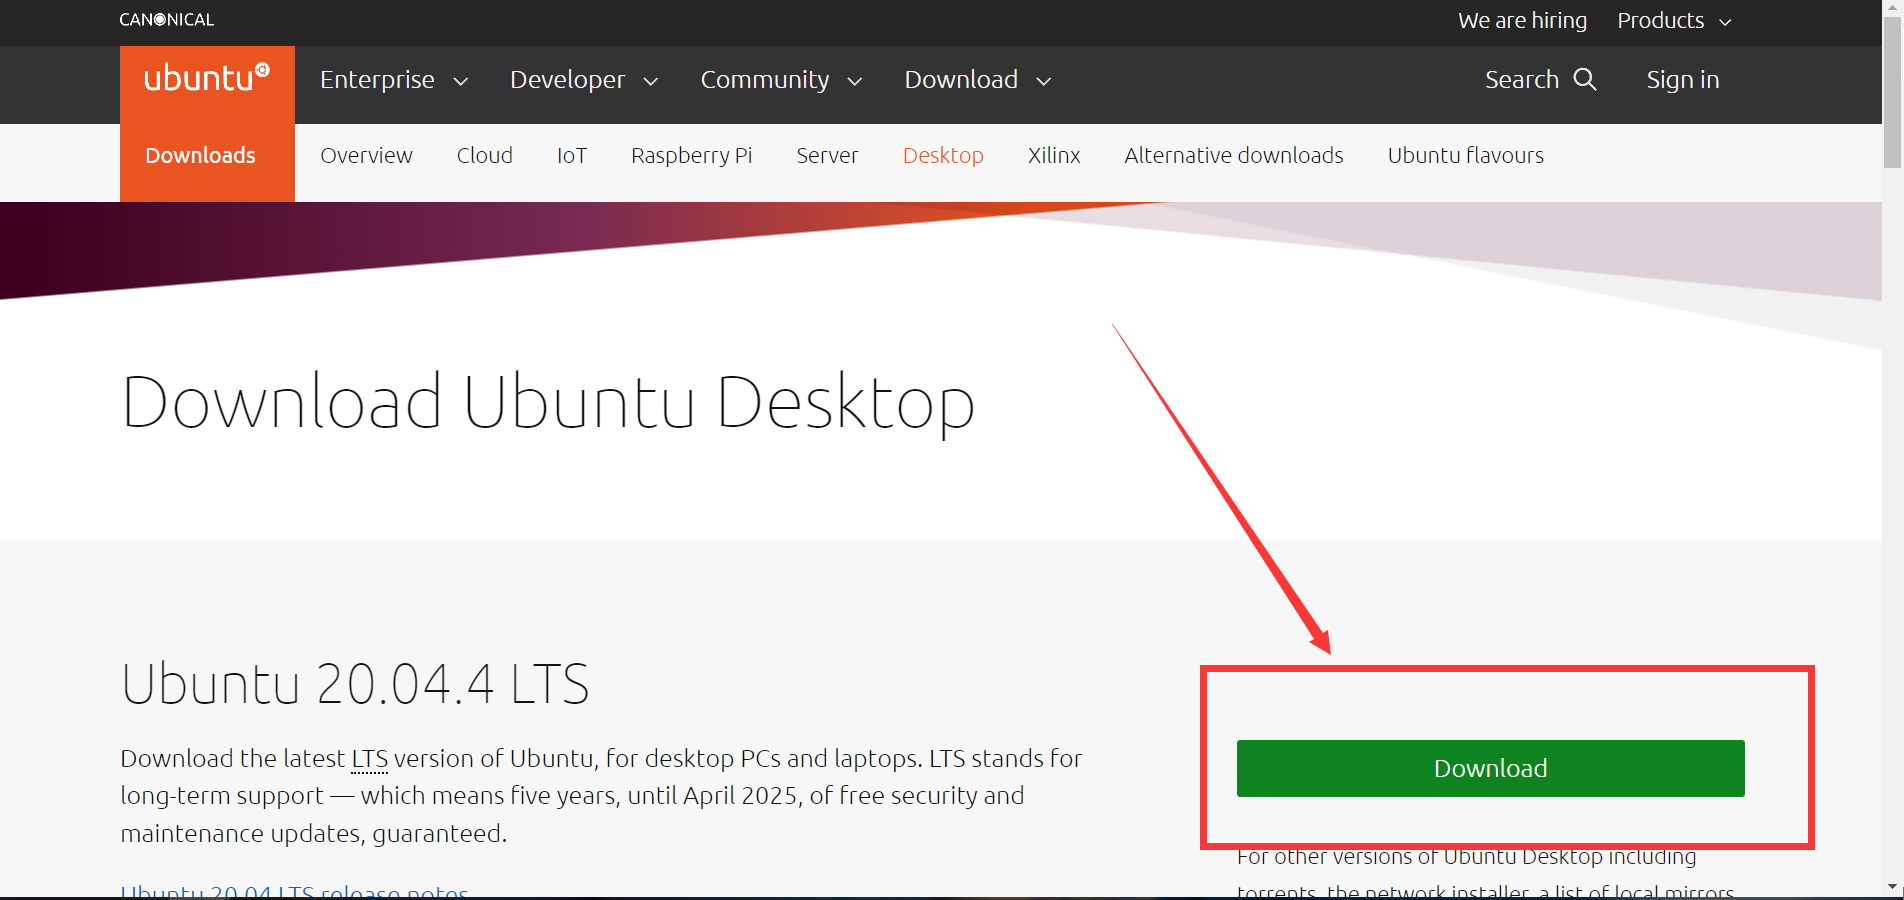Click the Canonical logo at top
Screen dimensions: 1904x900
pyautogui.click(x=166, y=19)
